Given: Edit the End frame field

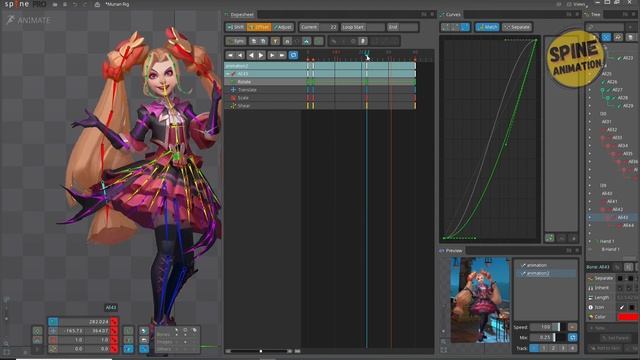Looking at the screenshot, I should tap(402, 27).
